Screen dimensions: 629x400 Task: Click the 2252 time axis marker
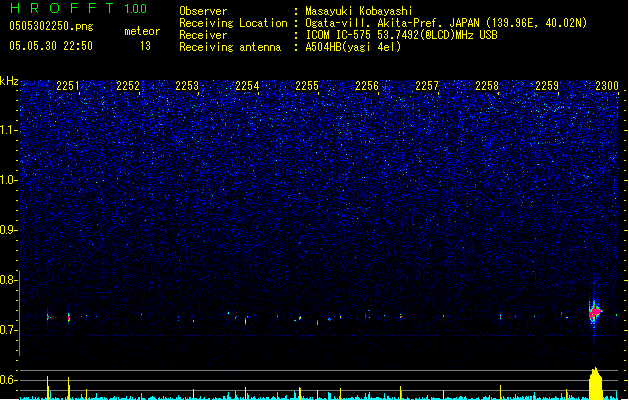128,86
